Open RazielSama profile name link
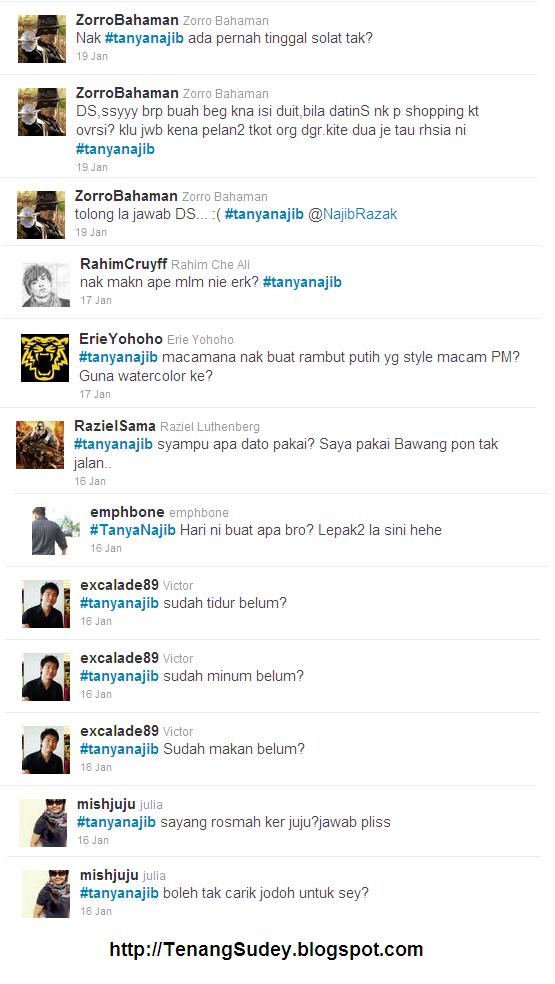The height and width of the screenshot is (984, 555). tap(115, 426)
